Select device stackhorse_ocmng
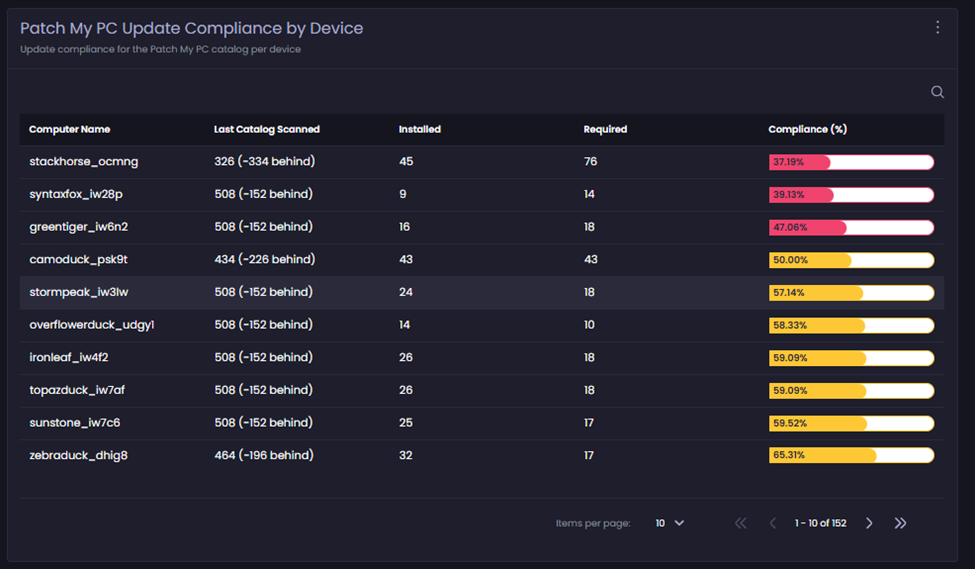Viewport: 975px width, 569px height. point(84,162)
